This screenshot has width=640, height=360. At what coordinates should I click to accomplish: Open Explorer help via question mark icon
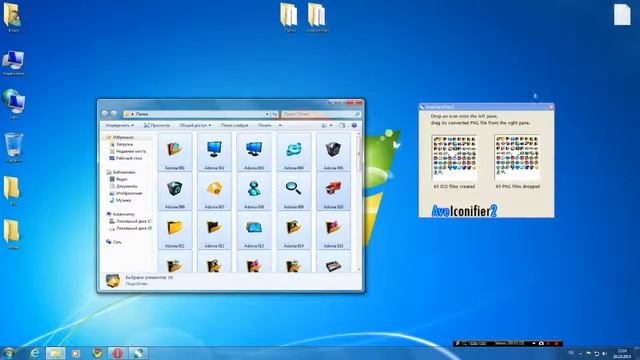click(x=354, y=125)
